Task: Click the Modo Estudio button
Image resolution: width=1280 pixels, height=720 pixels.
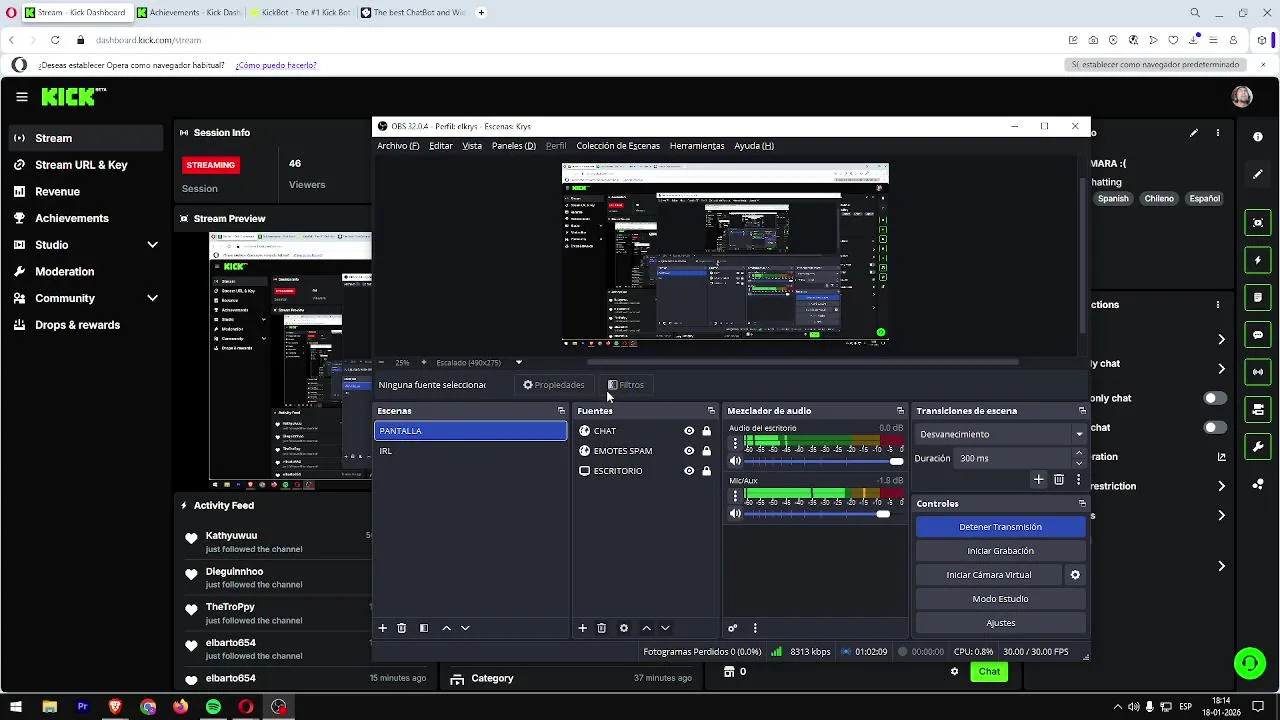Action: click(1001, 599)
